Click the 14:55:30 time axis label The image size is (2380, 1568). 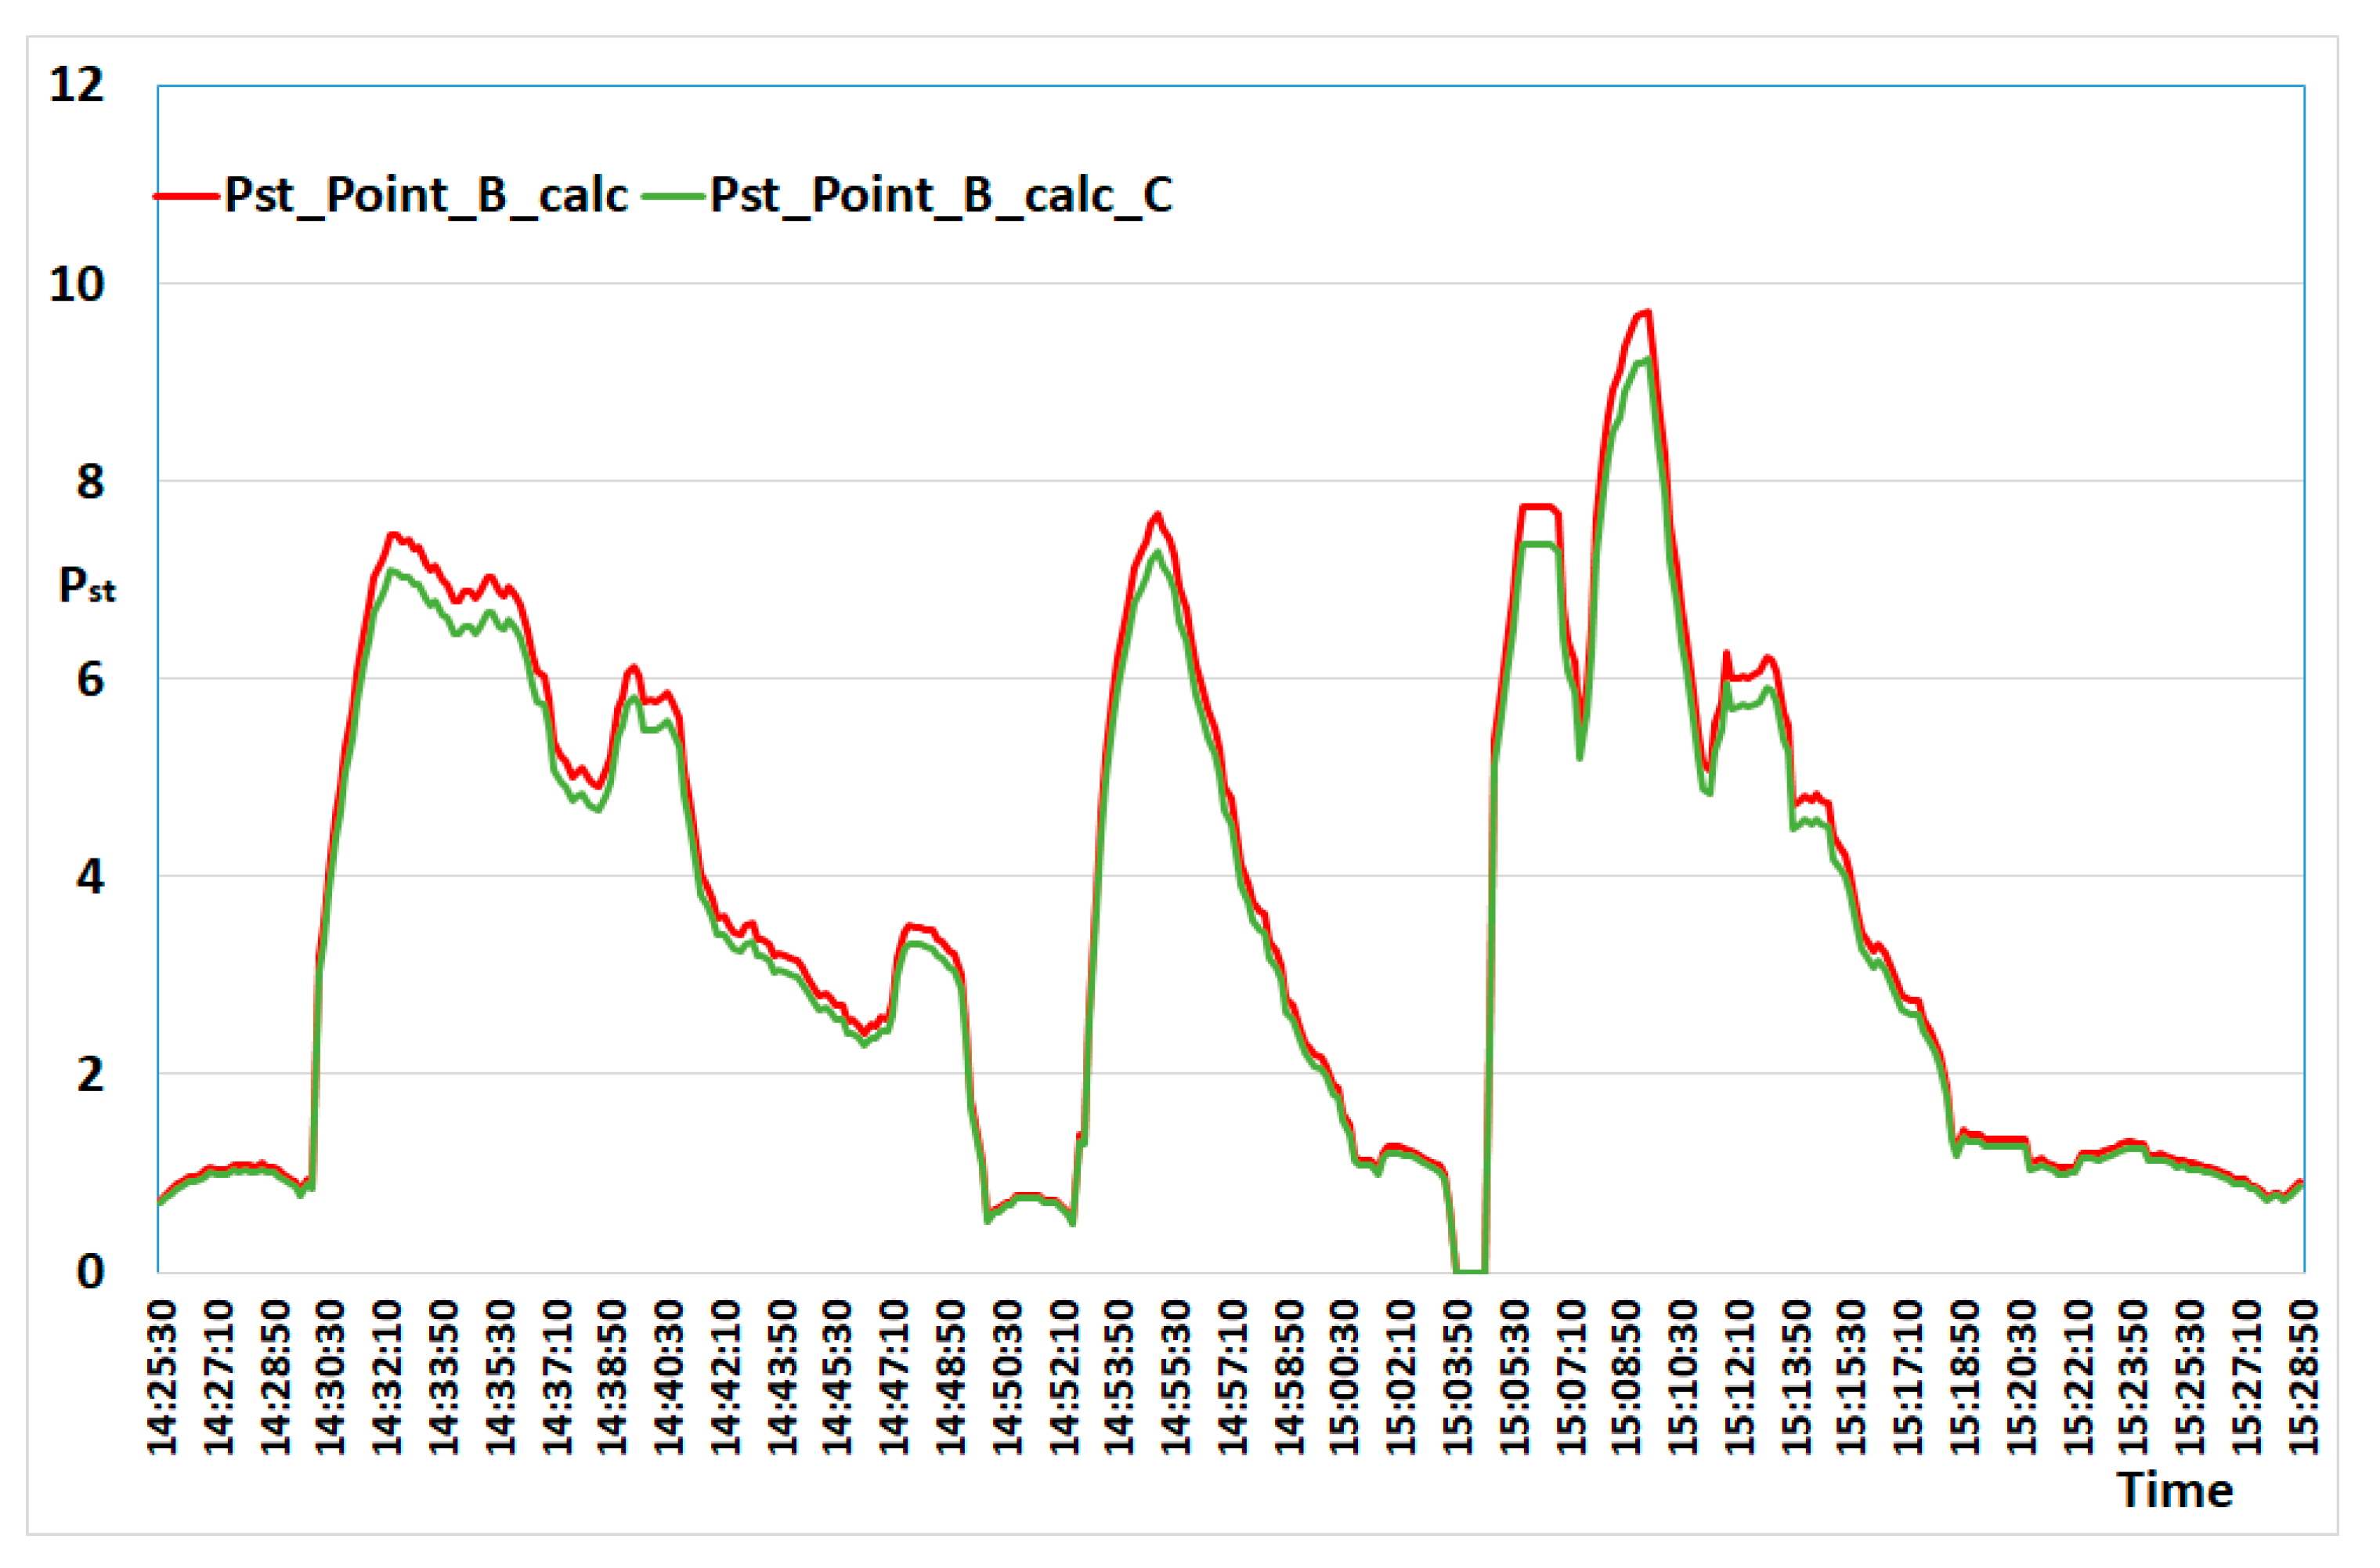click(1176, 1377)
